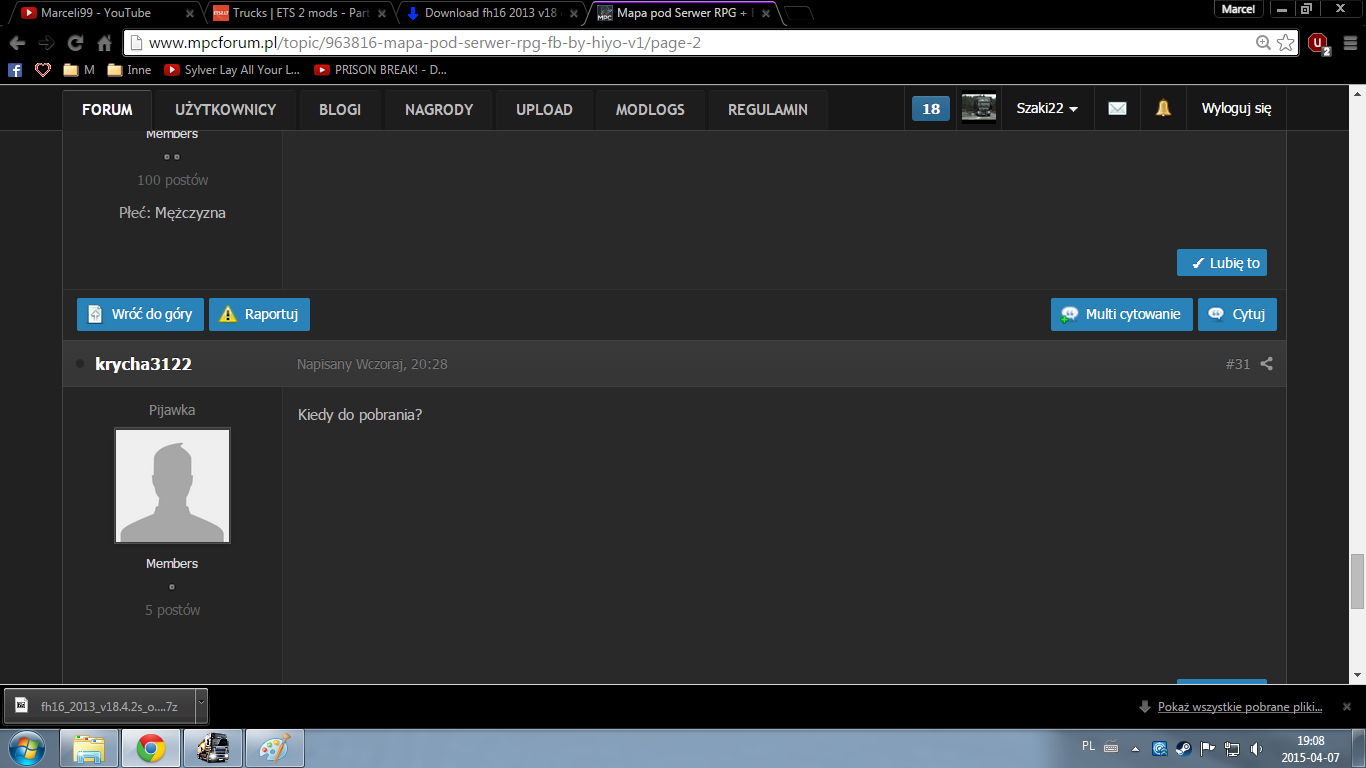1366x768 pixels.
Task: Open the Sylver Lay All Your L... bookmark
Action: point(232,70)
